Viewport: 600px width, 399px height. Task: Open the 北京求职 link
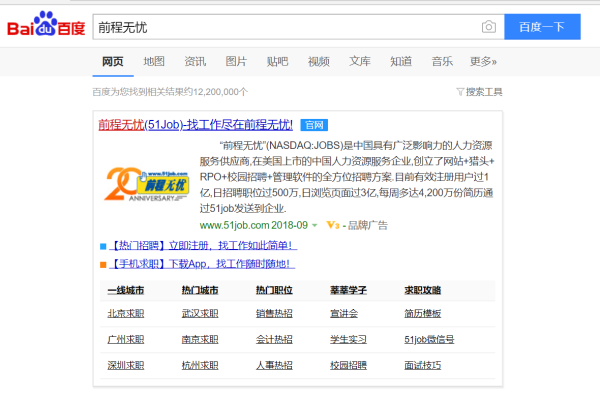tap(126, 314)
